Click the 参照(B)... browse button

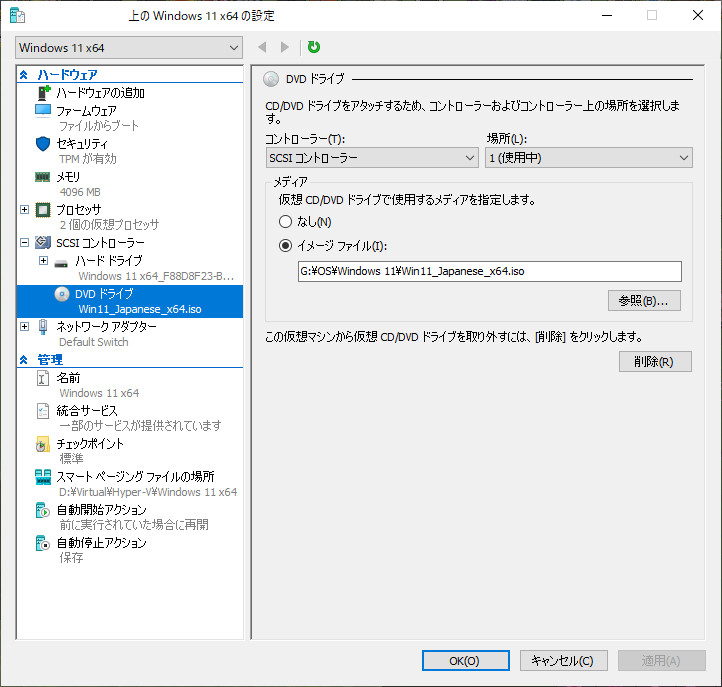[x=644, y=301]
